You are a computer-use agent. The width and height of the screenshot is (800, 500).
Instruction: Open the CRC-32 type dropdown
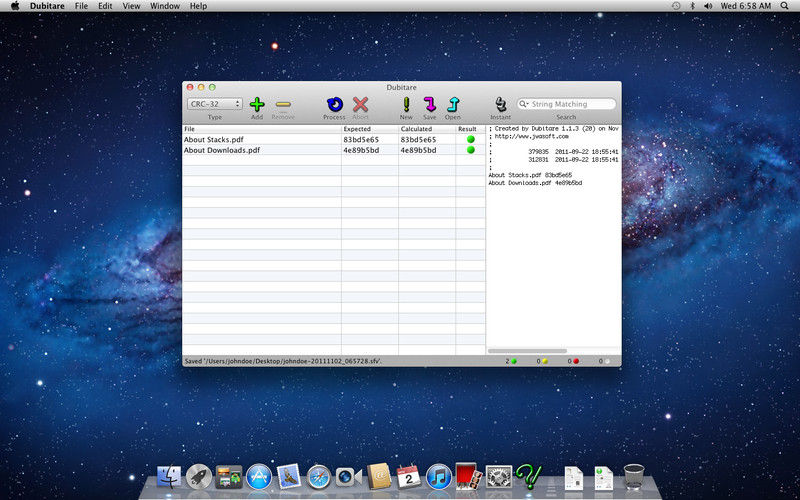click(214, 104)
